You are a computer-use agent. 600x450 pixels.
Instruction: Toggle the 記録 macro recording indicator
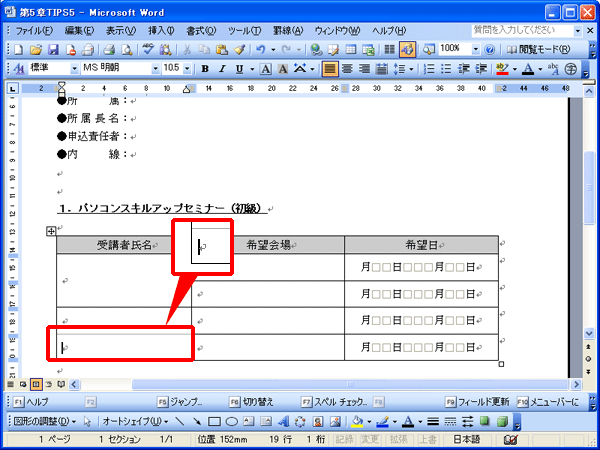[x=345, y=440]
